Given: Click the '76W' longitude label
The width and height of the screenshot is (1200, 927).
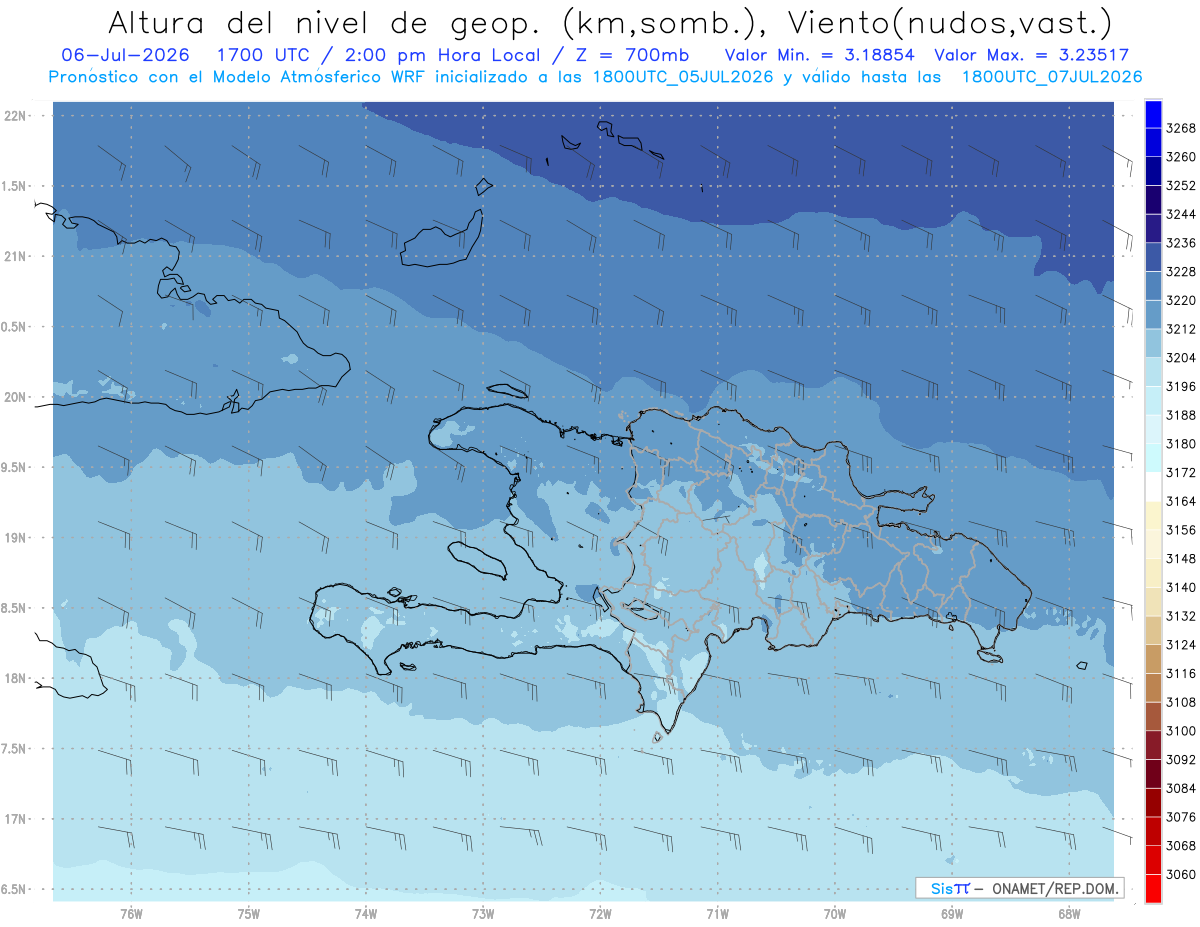Looking at the screenshot, I should tap(131, 914).
